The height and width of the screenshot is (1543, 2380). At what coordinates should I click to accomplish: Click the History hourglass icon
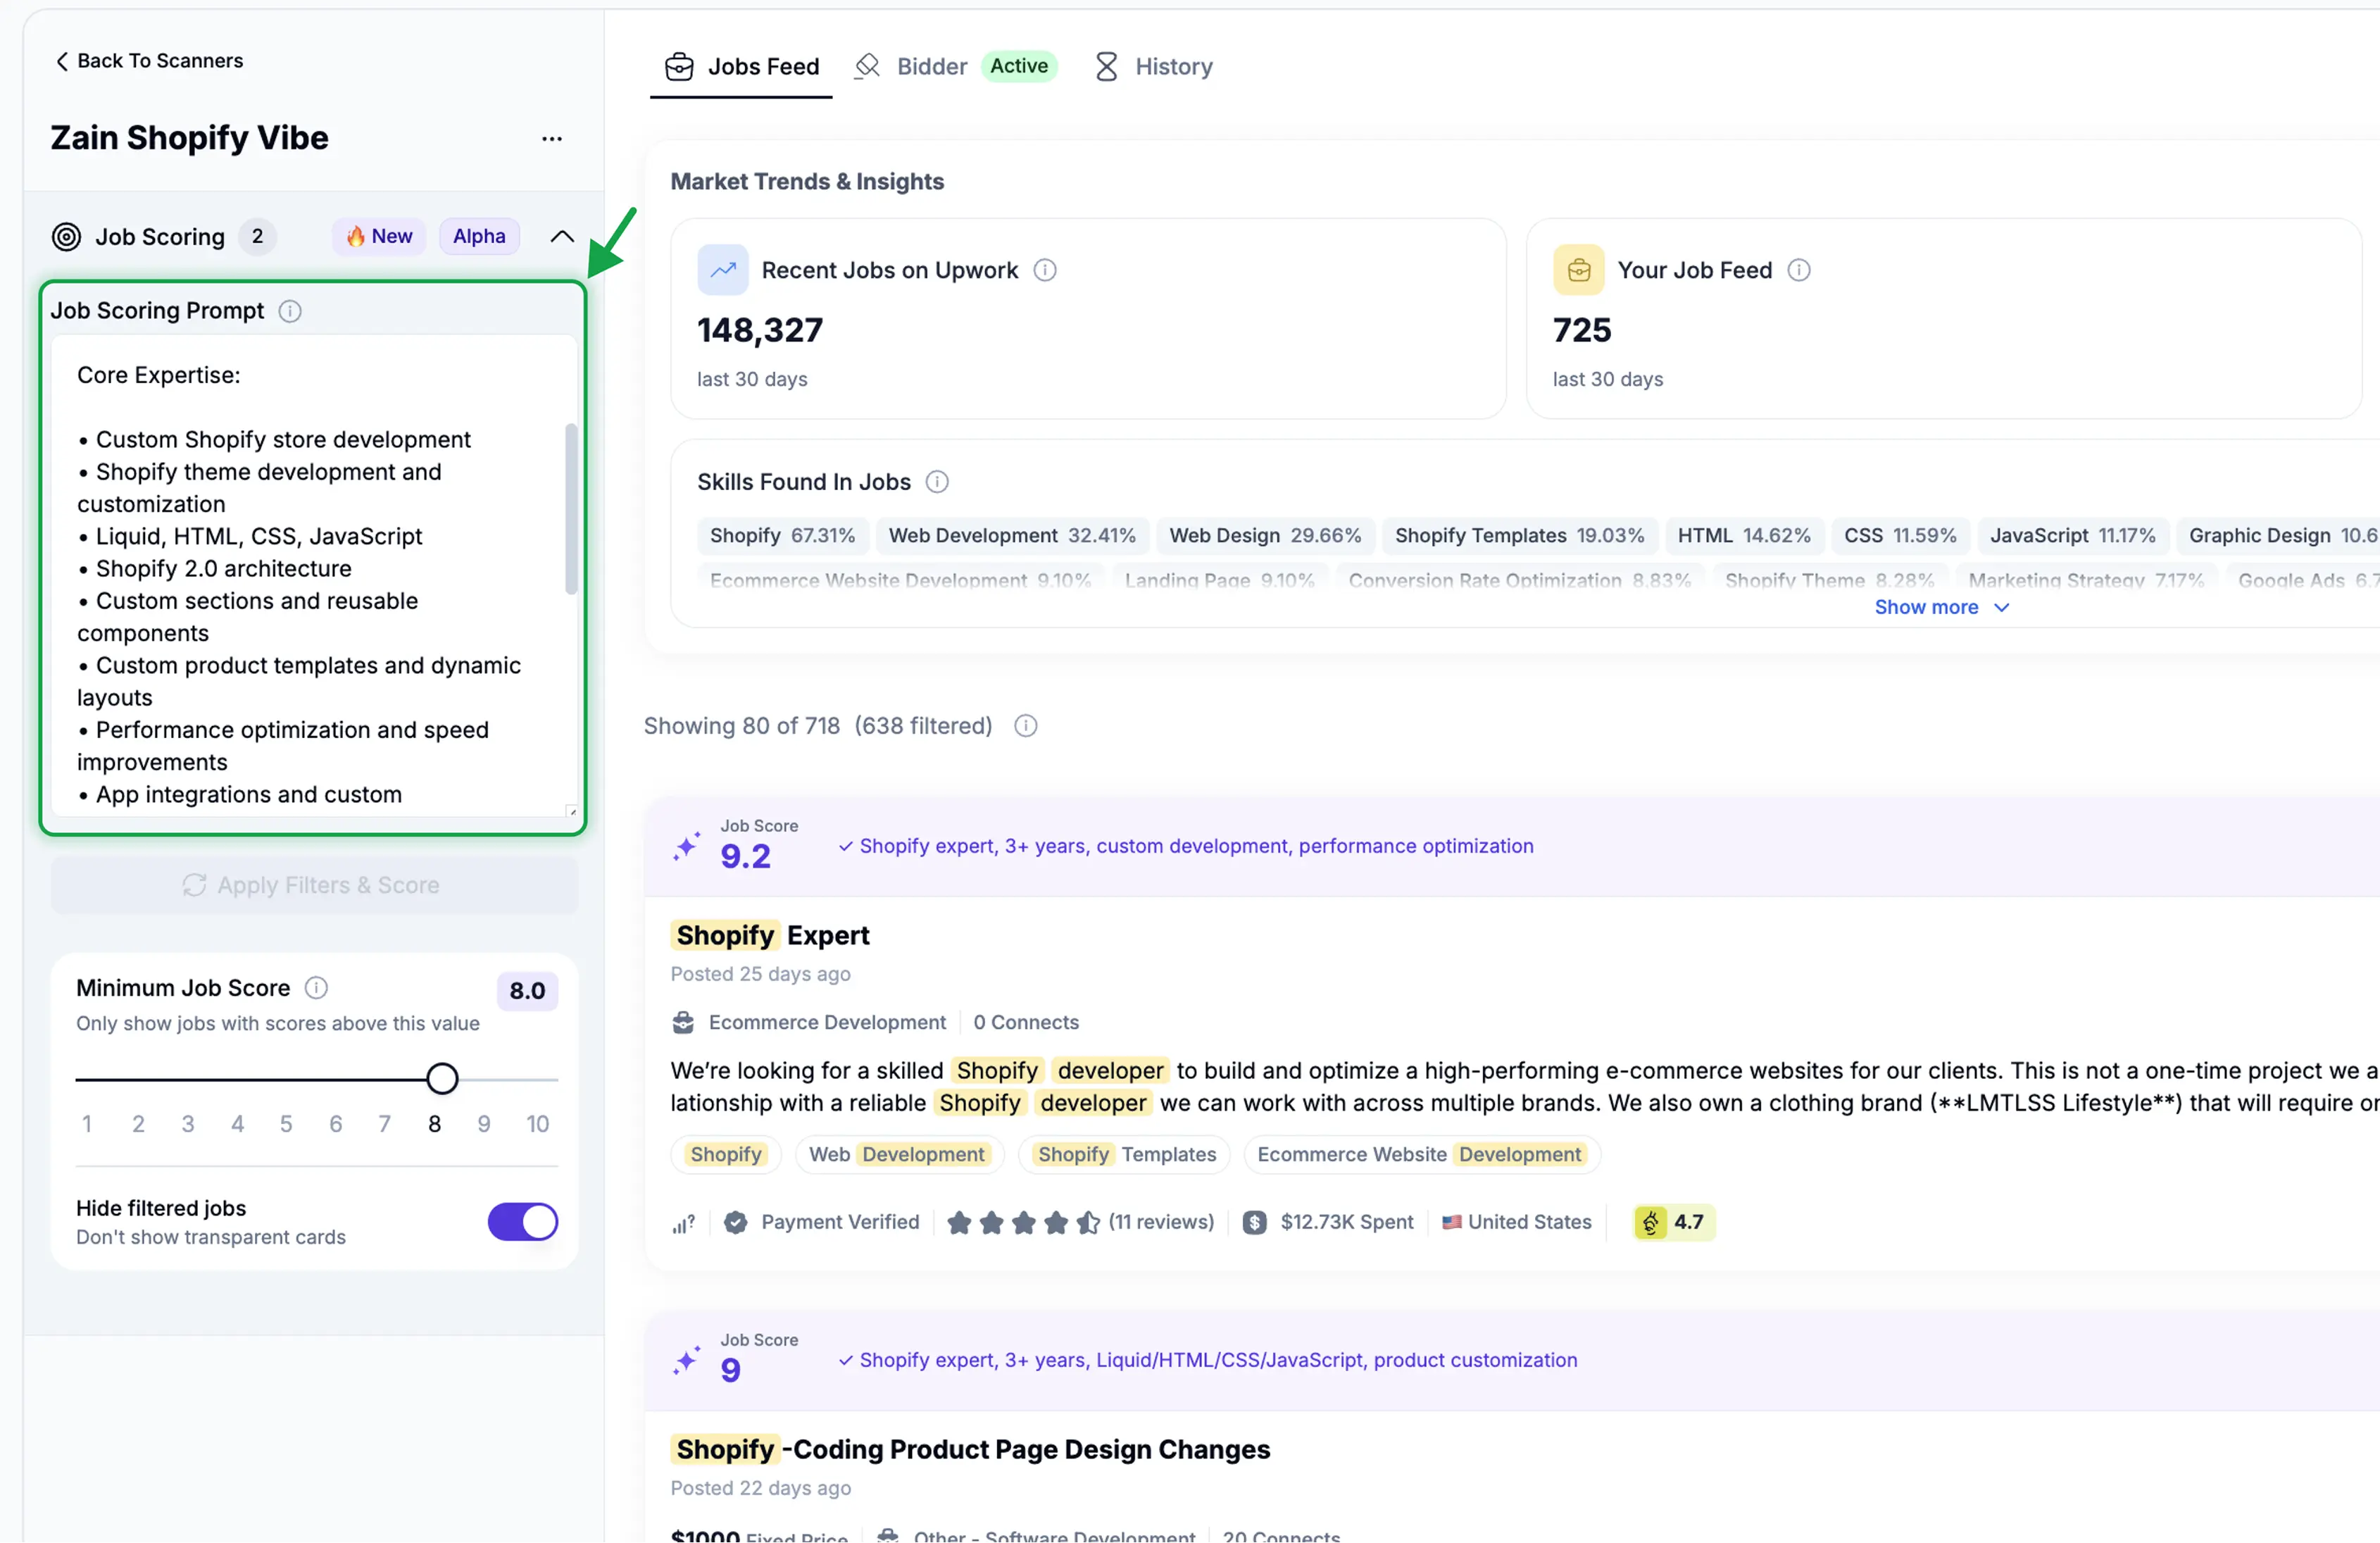pyautogui.click(x=1106, y=67)
